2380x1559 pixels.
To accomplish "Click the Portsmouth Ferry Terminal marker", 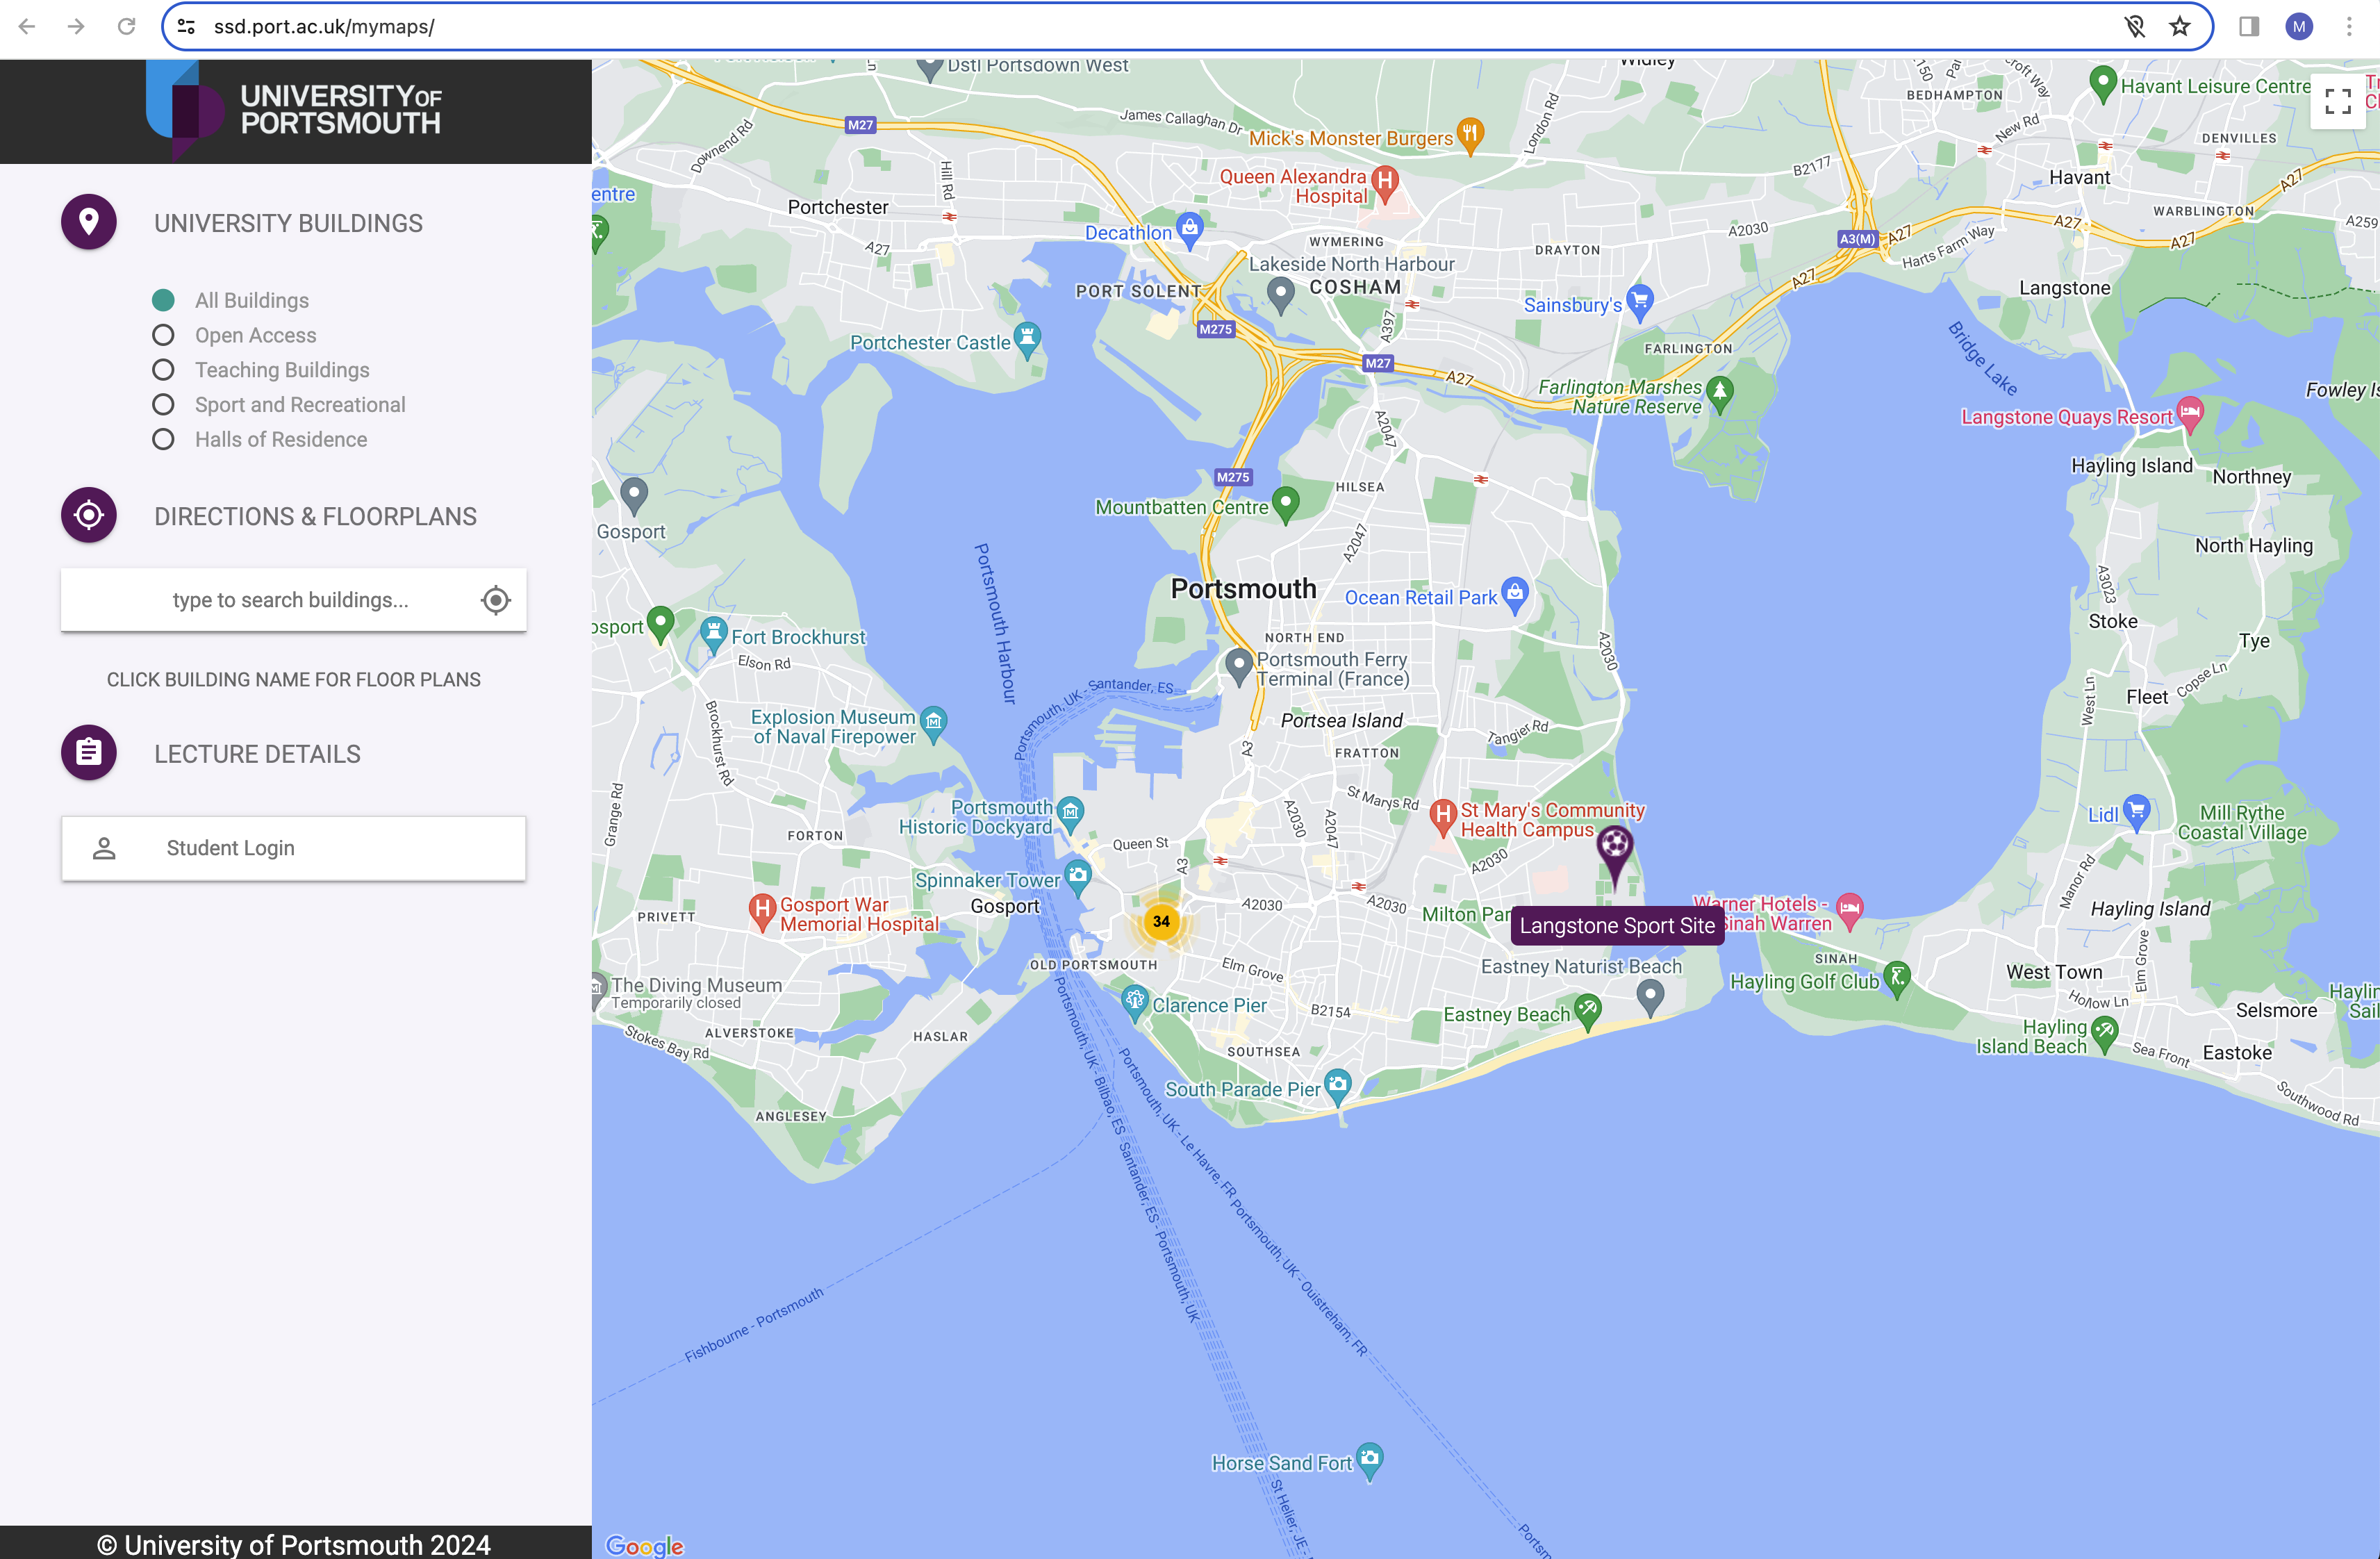I will pos(1238,665).
